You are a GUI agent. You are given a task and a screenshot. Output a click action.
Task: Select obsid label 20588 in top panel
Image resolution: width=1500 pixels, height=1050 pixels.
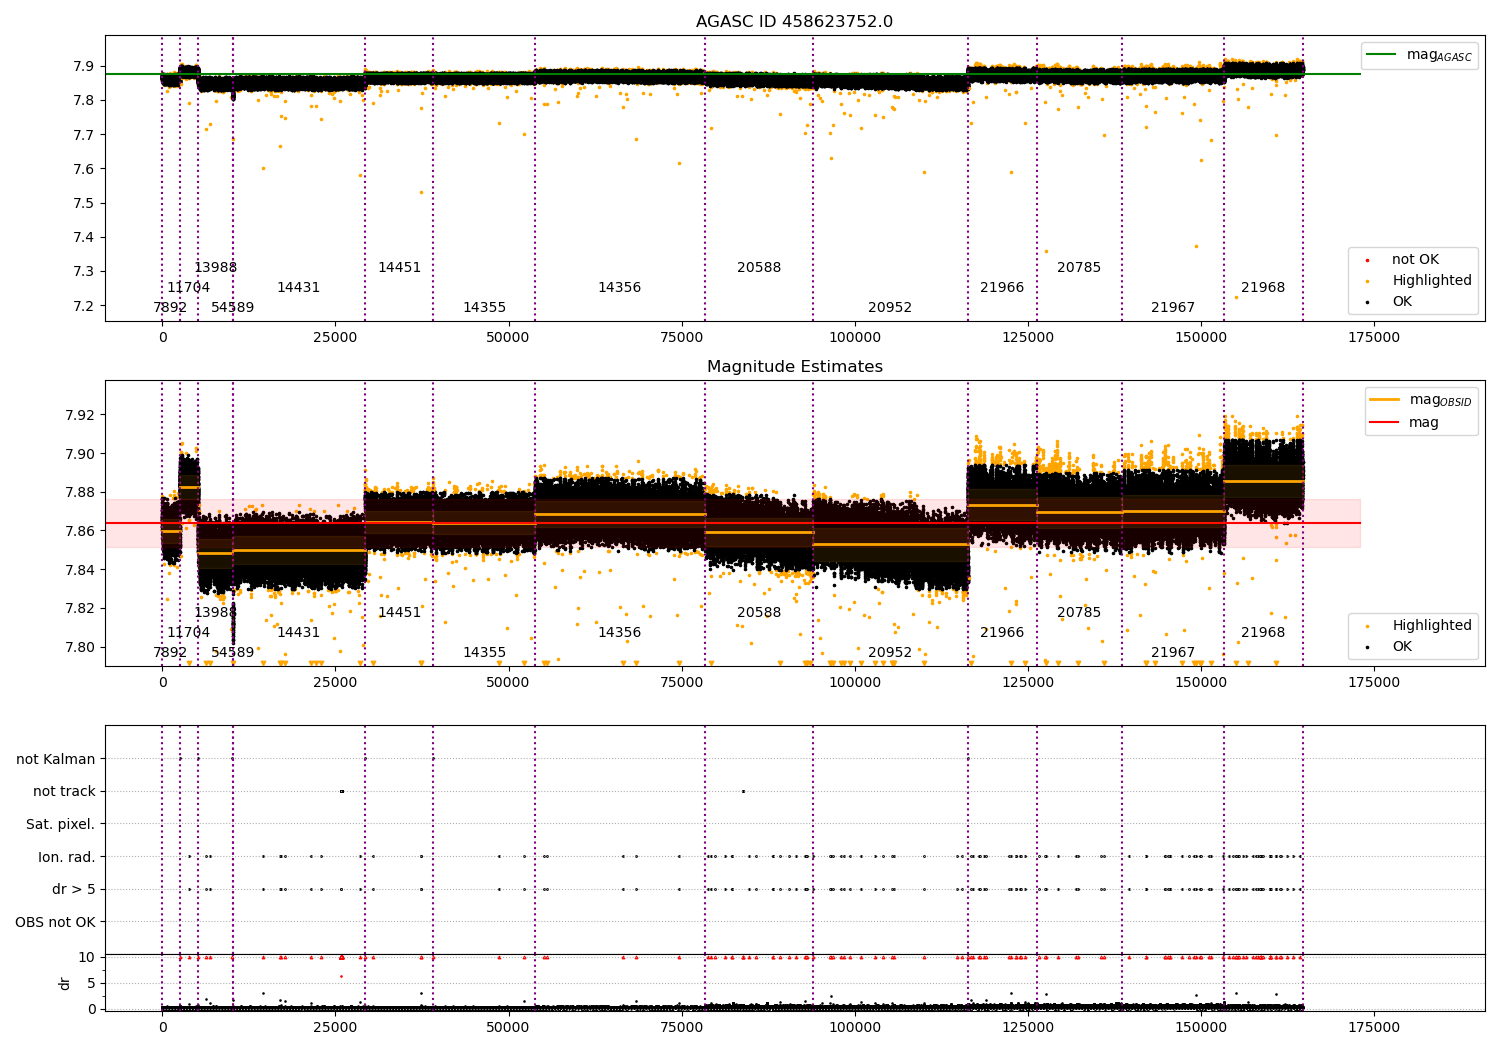[x=759, y=268]
